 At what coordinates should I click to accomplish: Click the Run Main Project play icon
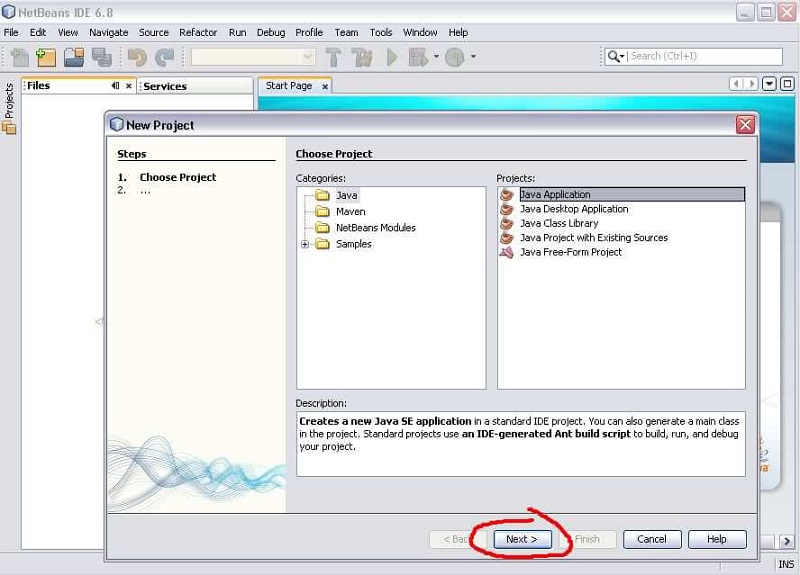tap(391, 57)
